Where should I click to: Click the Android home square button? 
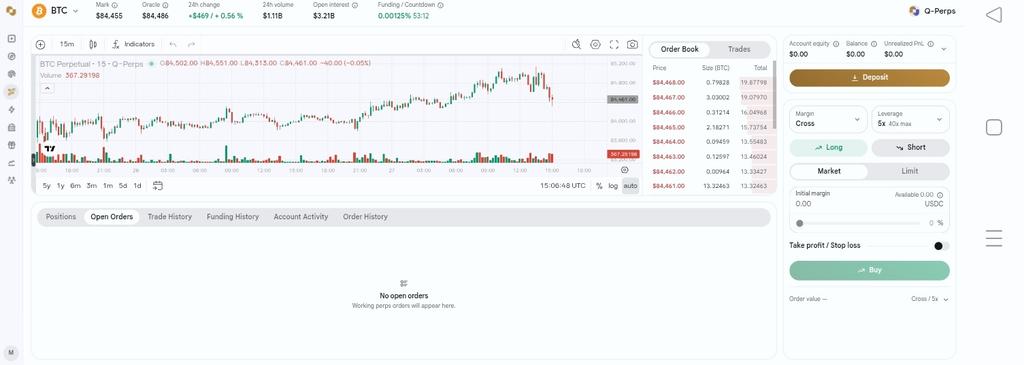993,127
